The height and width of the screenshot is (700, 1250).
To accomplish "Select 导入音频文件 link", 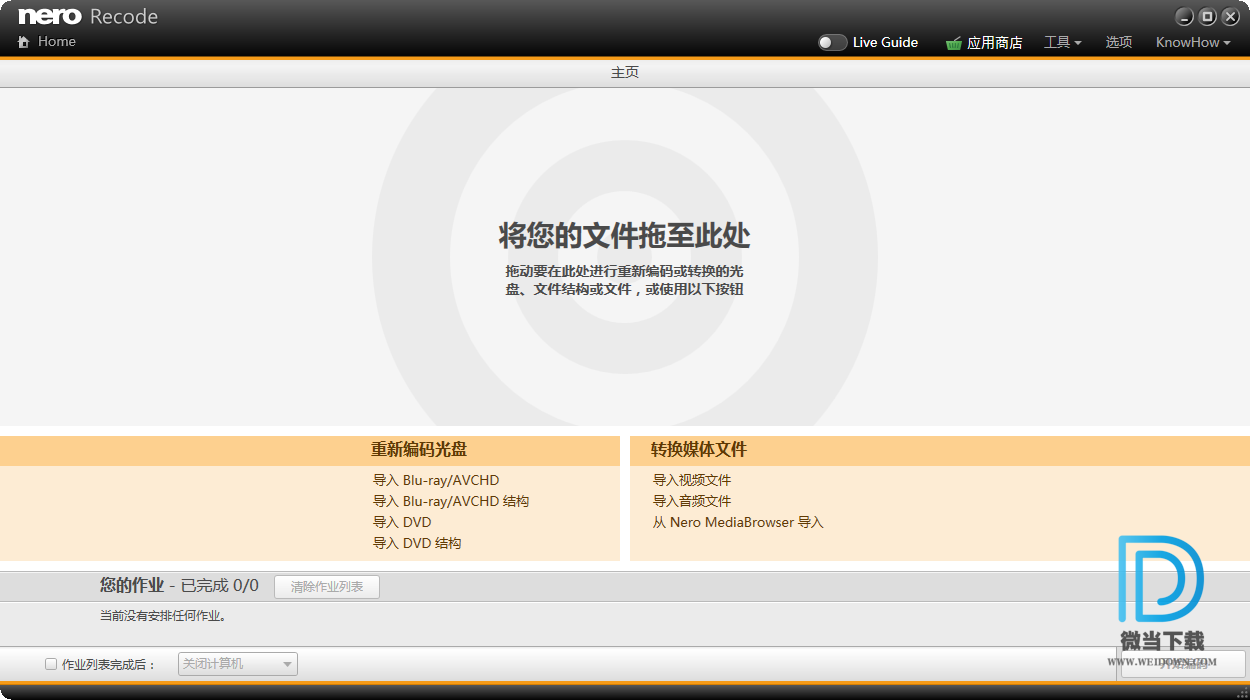I will pyautogui.click(x=692, y=501).
